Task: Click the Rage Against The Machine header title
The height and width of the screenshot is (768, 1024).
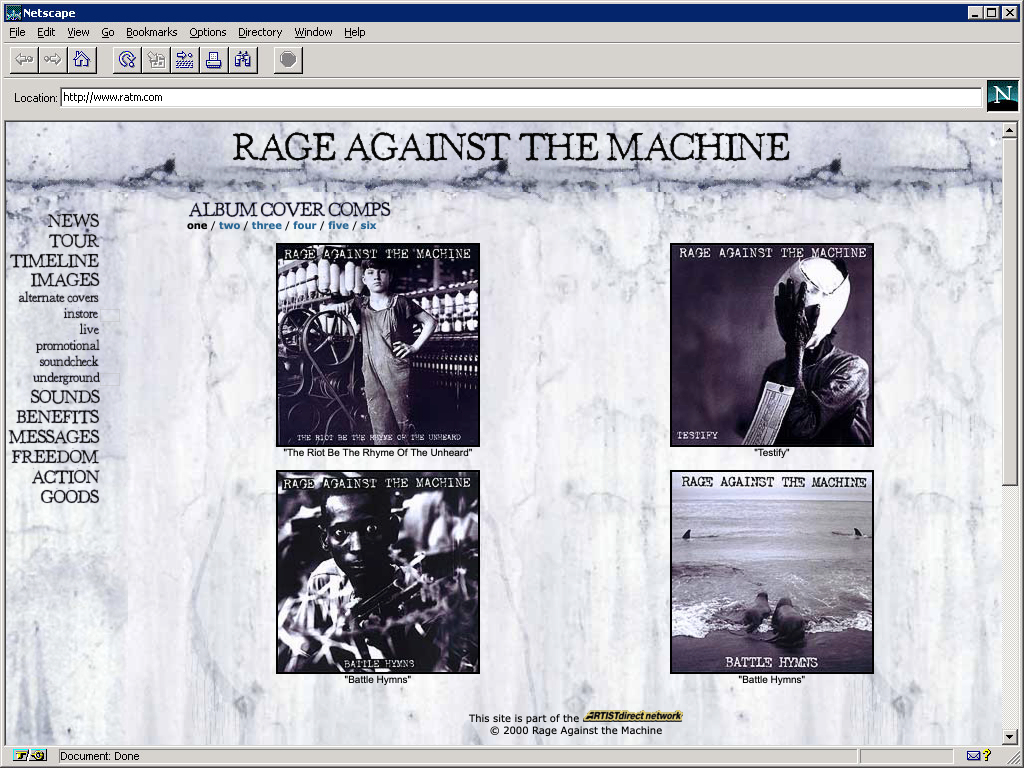Action: [x=511, y=147]
